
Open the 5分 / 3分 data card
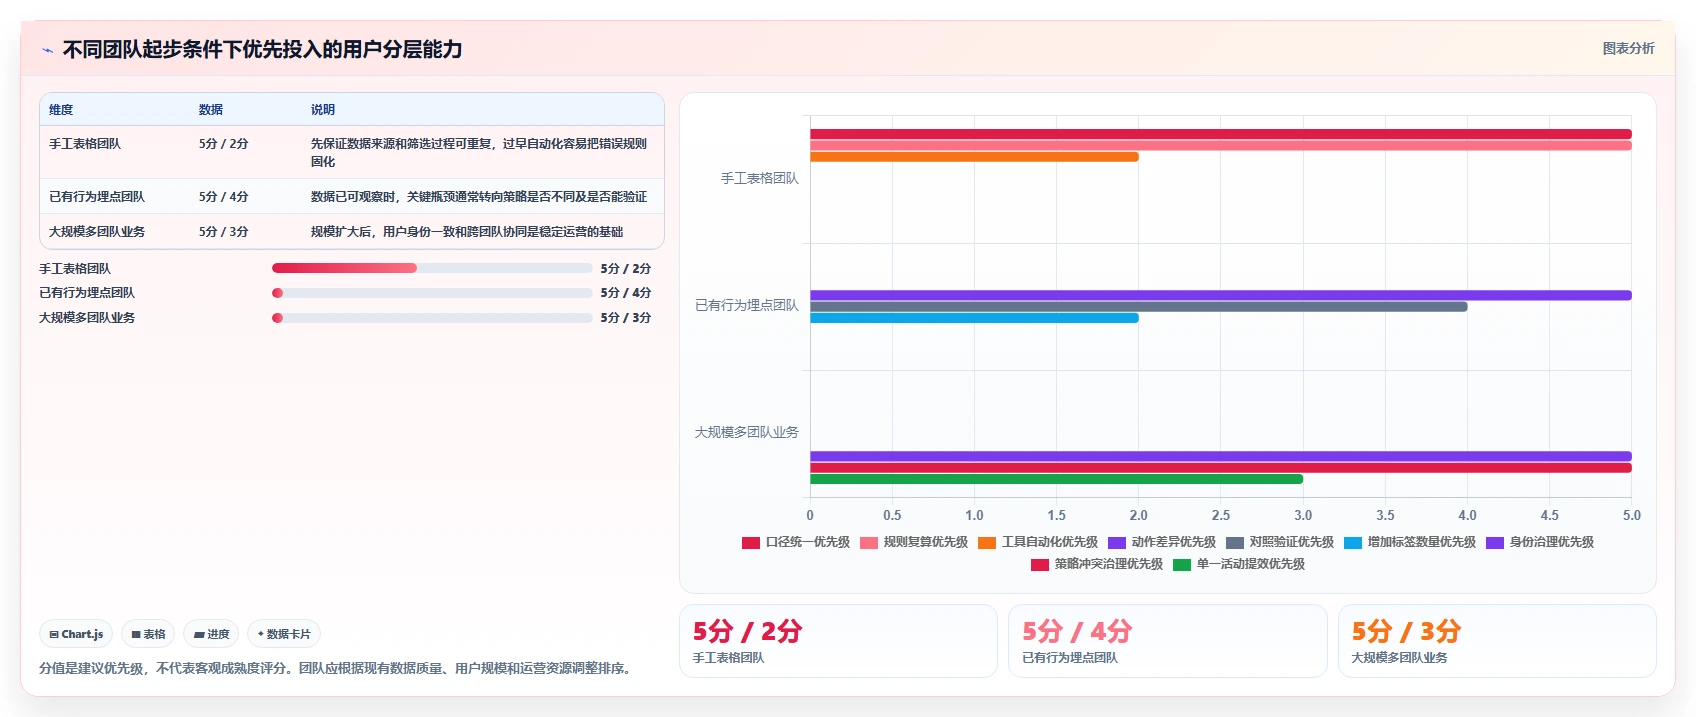[1497, 641]
